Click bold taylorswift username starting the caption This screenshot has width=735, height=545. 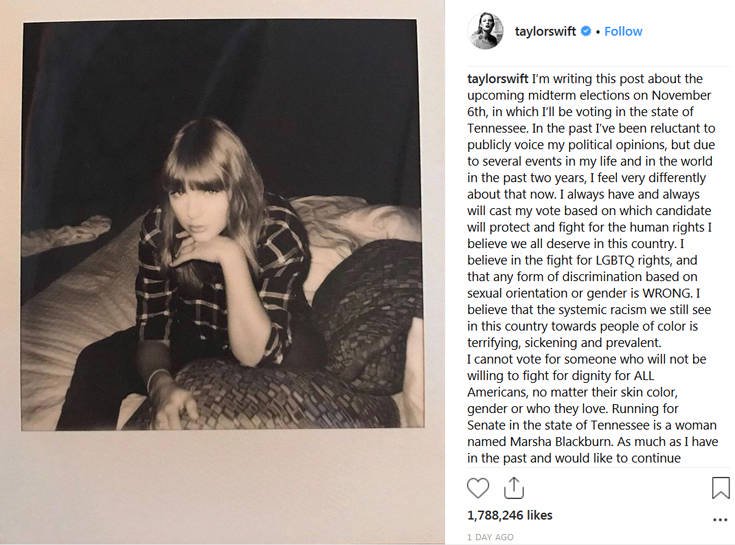502,79
